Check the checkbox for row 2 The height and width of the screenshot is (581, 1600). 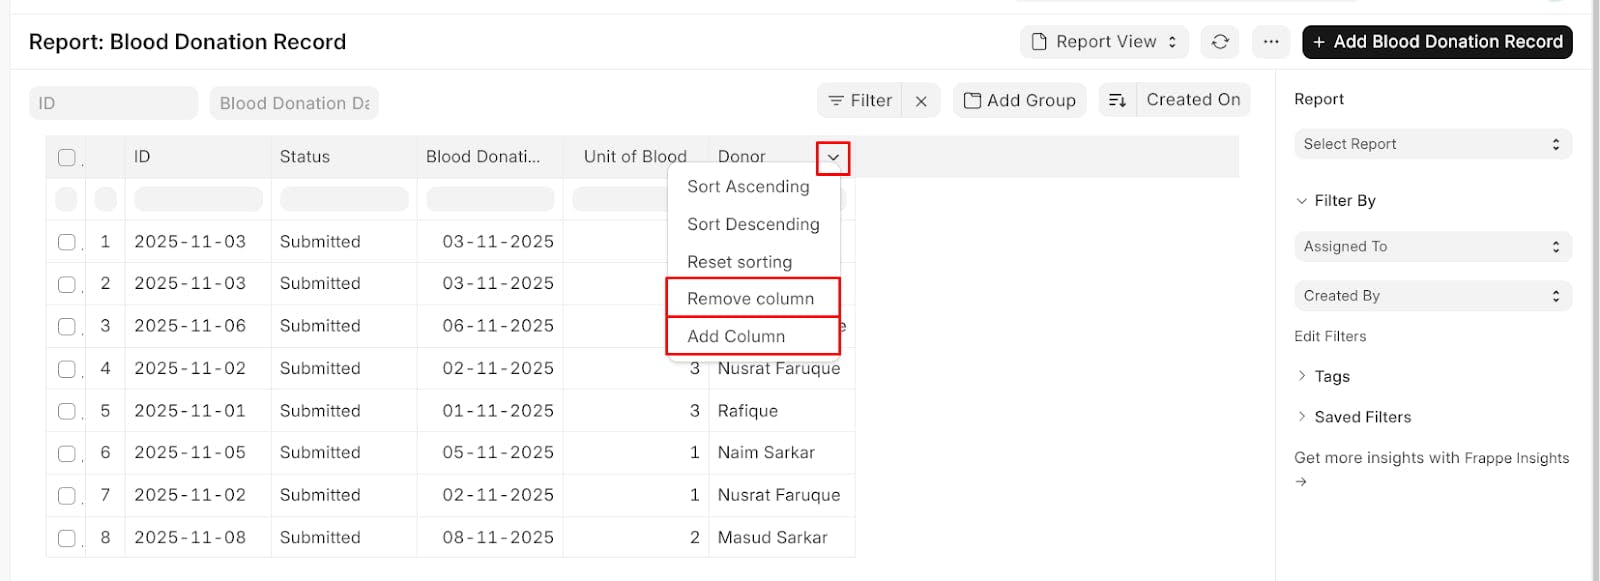point(67,284)
